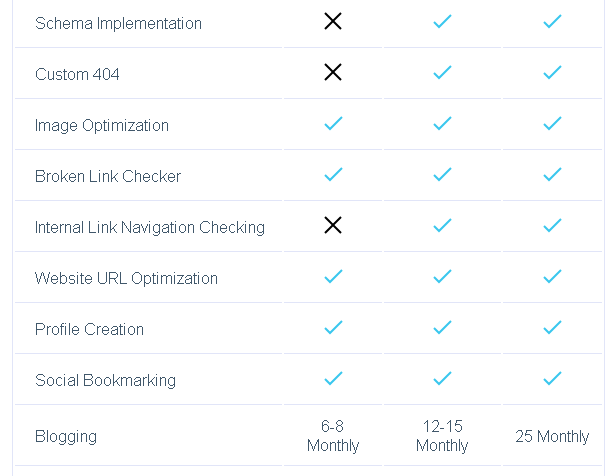The height and width of the screenshot is (476, 615).
Task: Click last checkmark in Custom 404 row
Action: coord(552,73)
